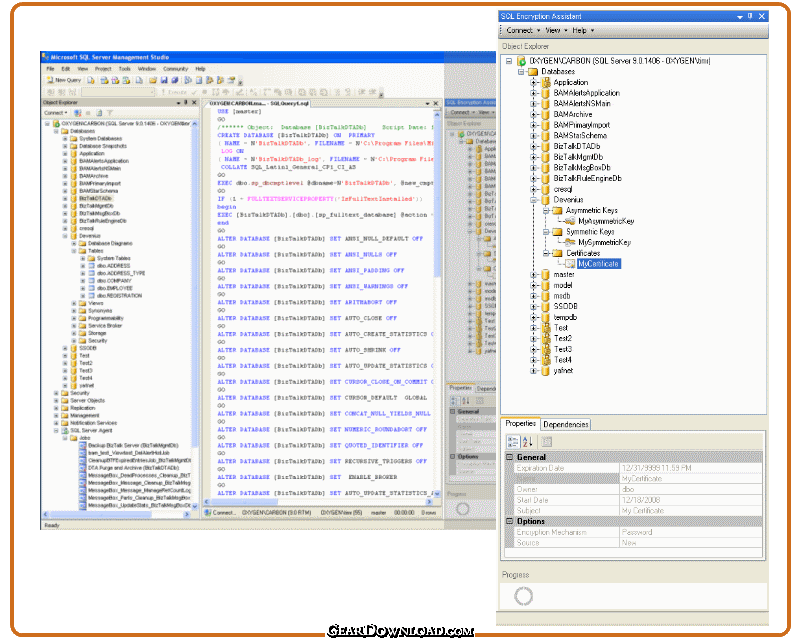
Task: Click the tempdb database icon in Encryption Assistant
Action: (x=546, y=317)
